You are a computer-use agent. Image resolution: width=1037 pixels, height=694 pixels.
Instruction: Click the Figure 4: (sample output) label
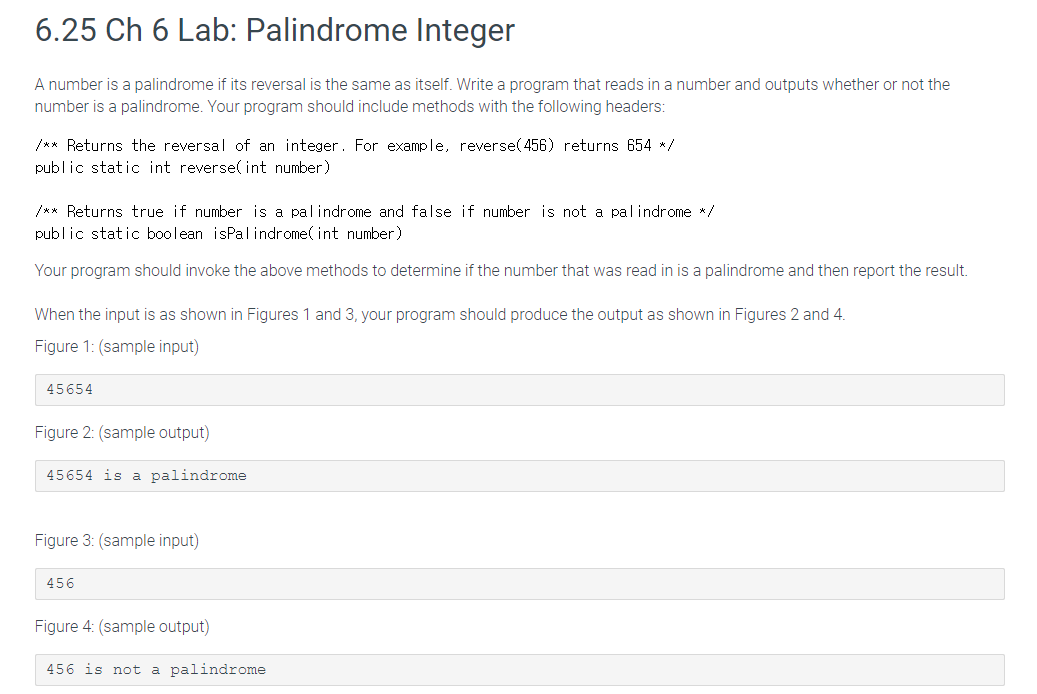(122, 627)
